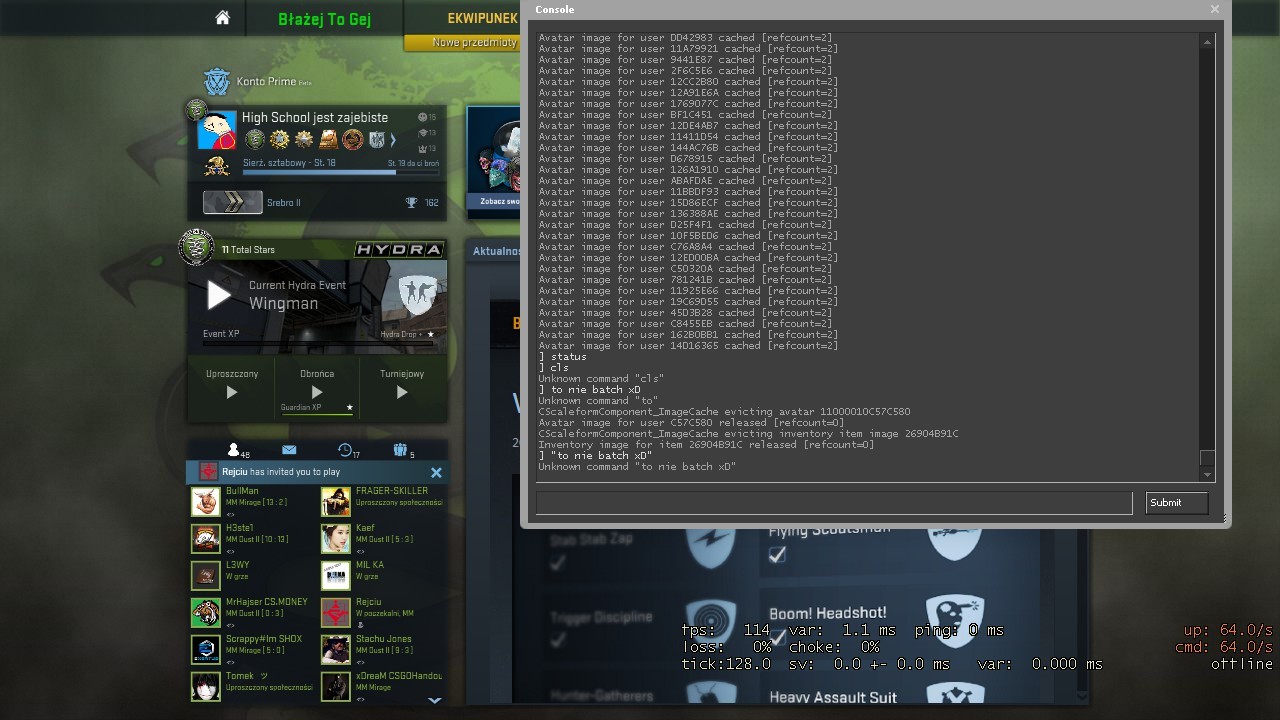
Task: Click the Boom! Headshot! shield icon
Action: point(955,622)
